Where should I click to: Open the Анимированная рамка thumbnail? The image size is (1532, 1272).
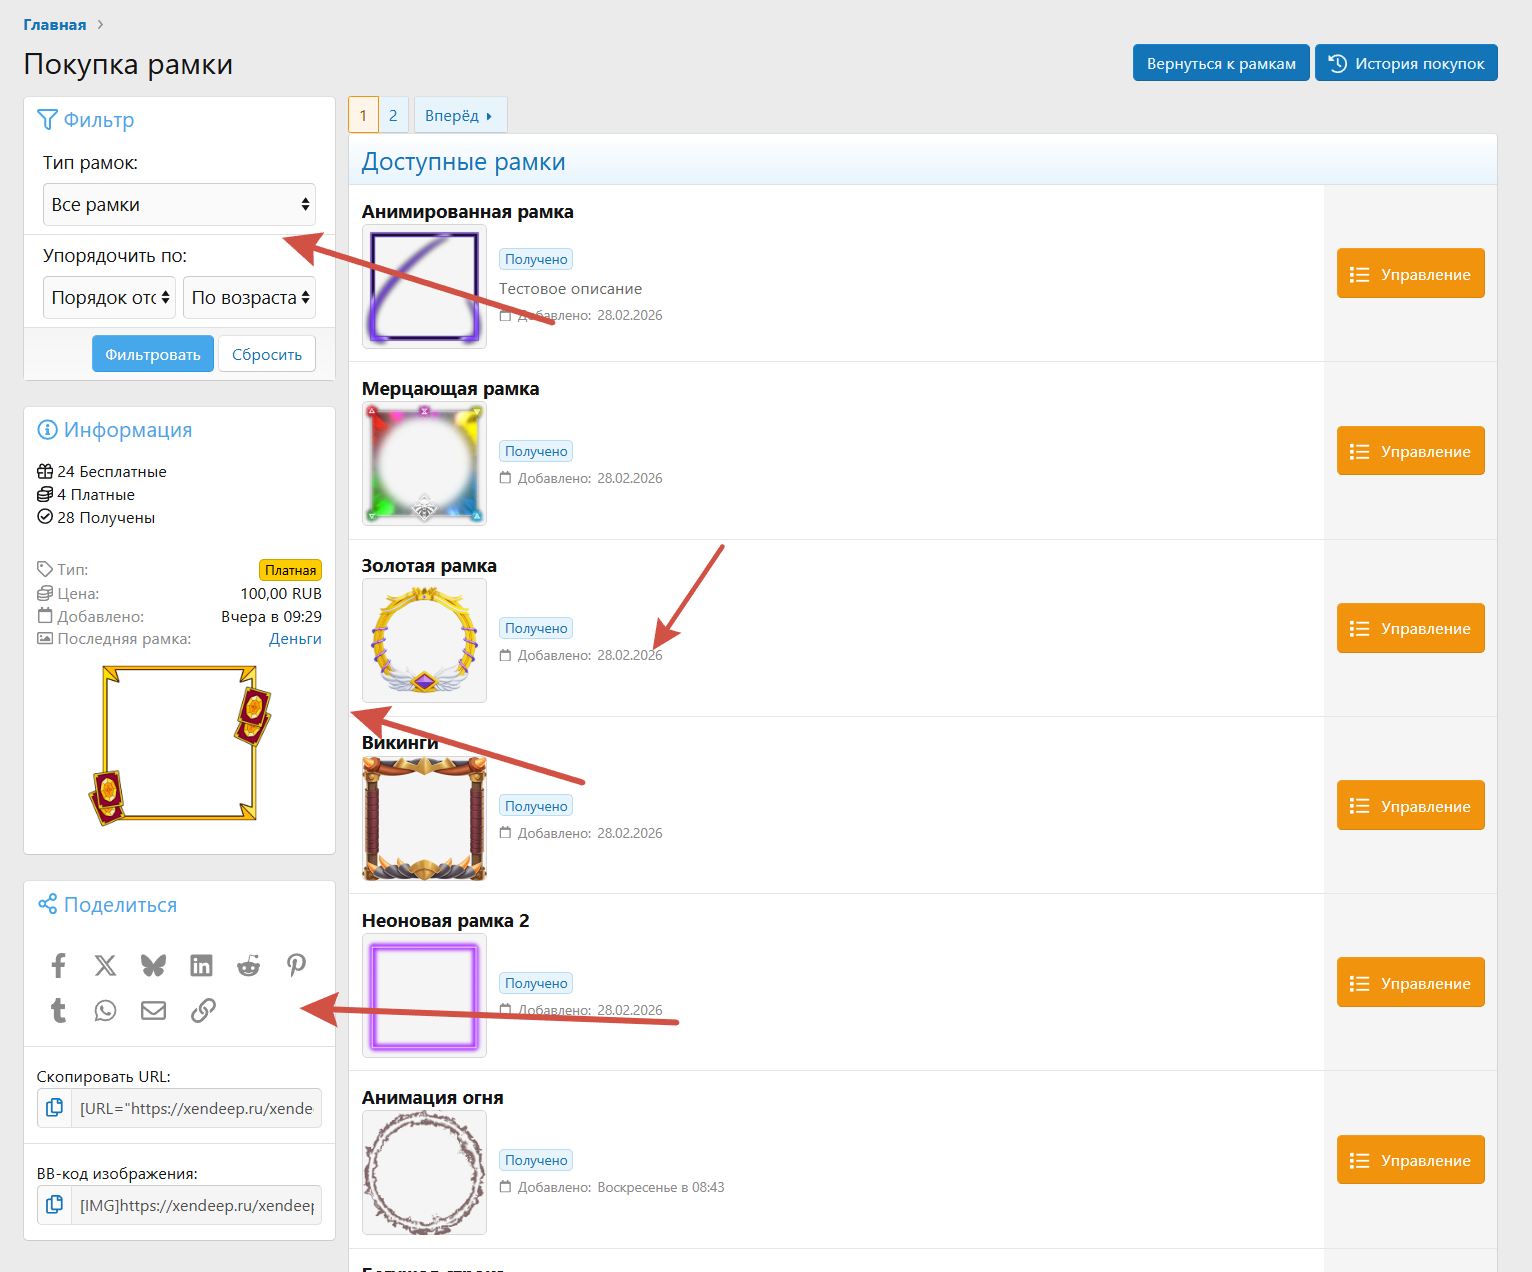click(424, 287)
